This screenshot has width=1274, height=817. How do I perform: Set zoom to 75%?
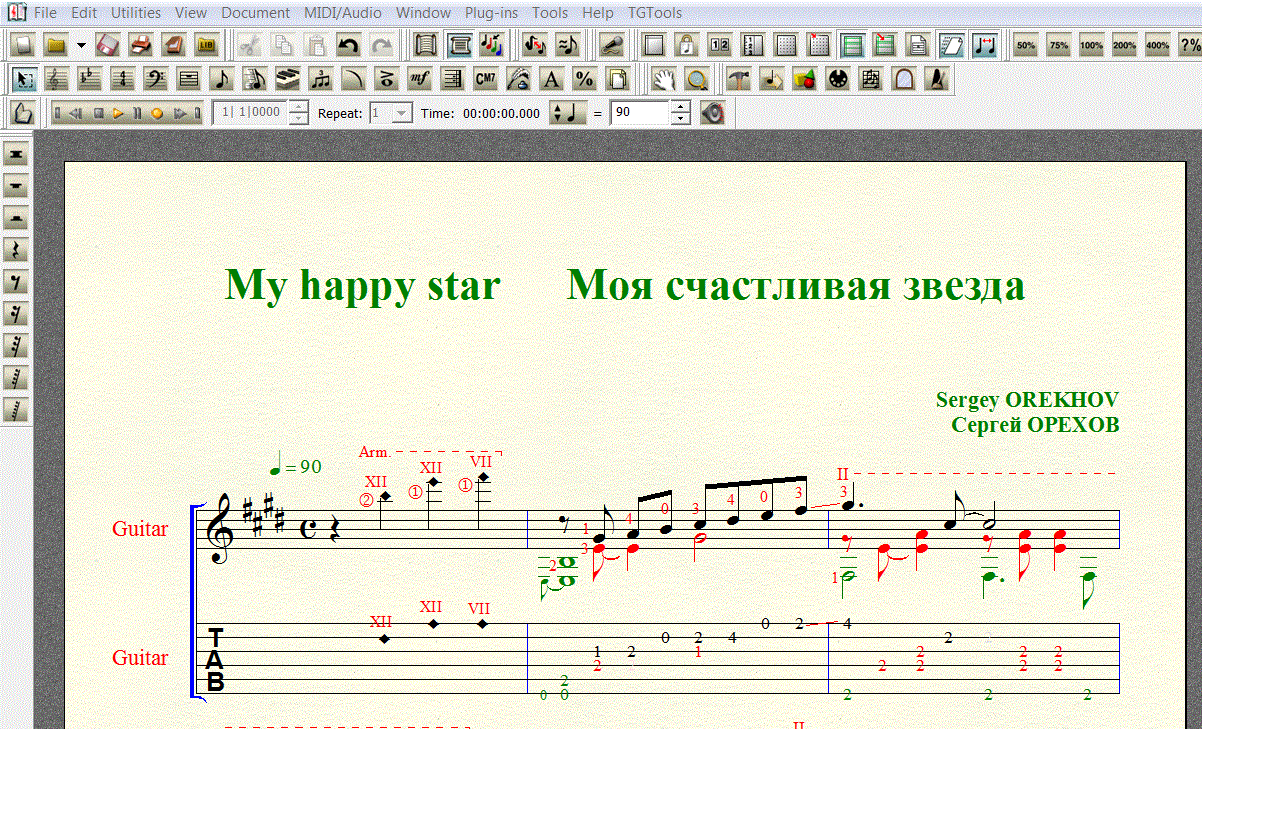(1059, 45)
